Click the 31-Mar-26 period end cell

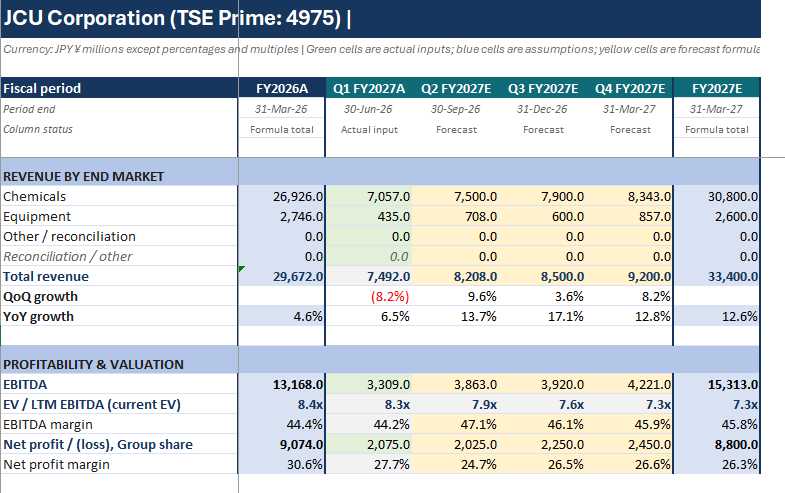coord(282,109)
